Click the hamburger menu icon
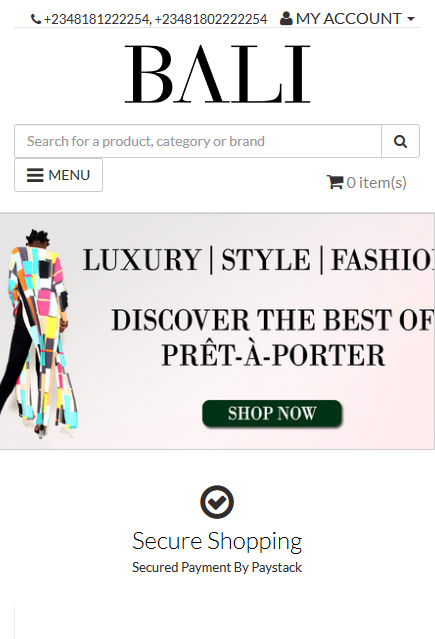435x639 pixels. pos(35,175)
